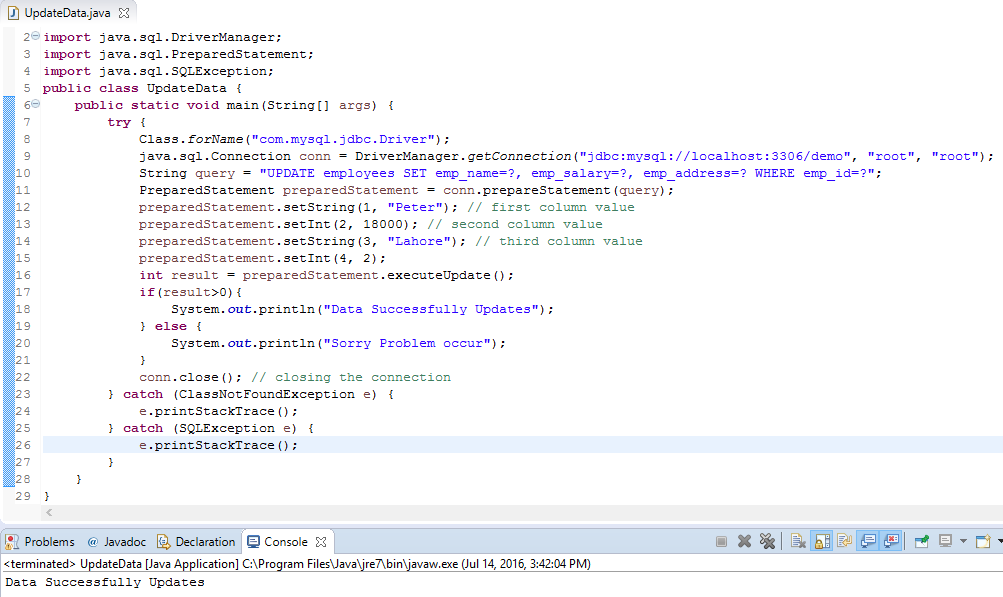This screenshot has width=1003, height=597.
Task: Click the Declaration view icon
Action: (x=161, y=541)
